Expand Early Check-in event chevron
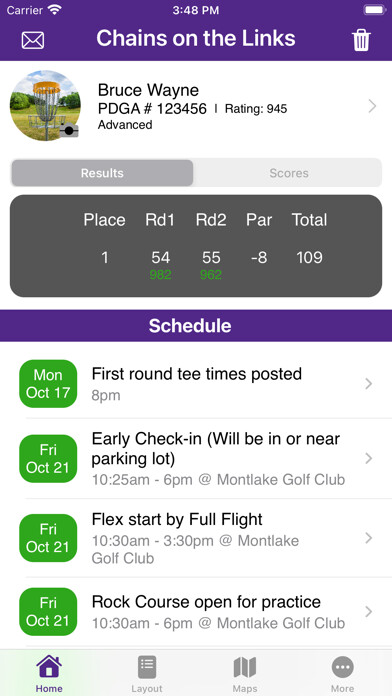The width and height of the screenshot is (392, 696). coord(368,459)
